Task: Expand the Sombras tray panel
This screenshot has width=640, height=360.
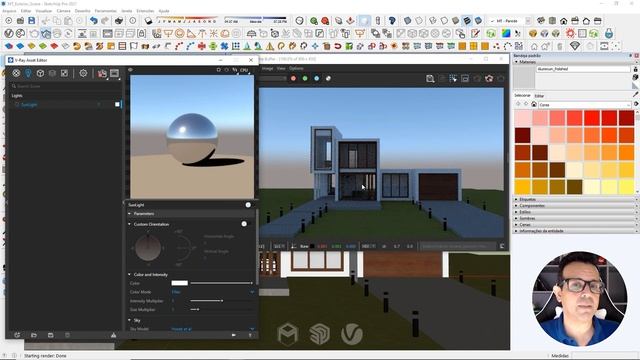Action: pos(574,218)
